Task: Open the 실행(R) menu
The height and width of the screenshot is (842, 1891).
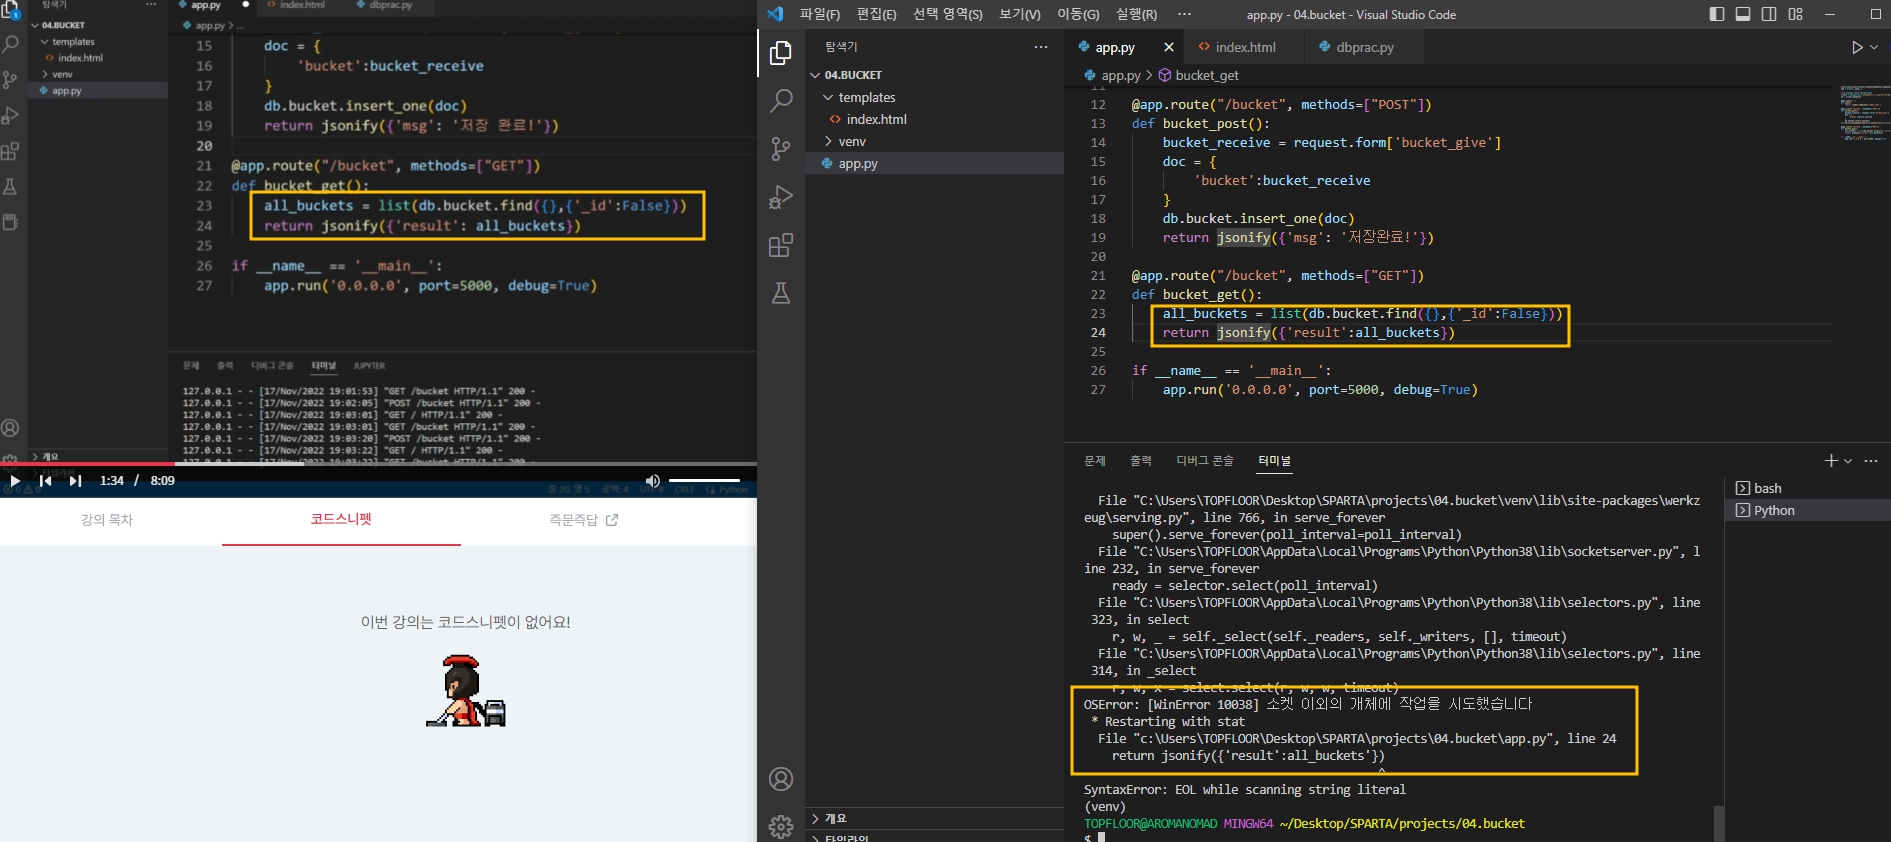Action: pos(1136,14)
